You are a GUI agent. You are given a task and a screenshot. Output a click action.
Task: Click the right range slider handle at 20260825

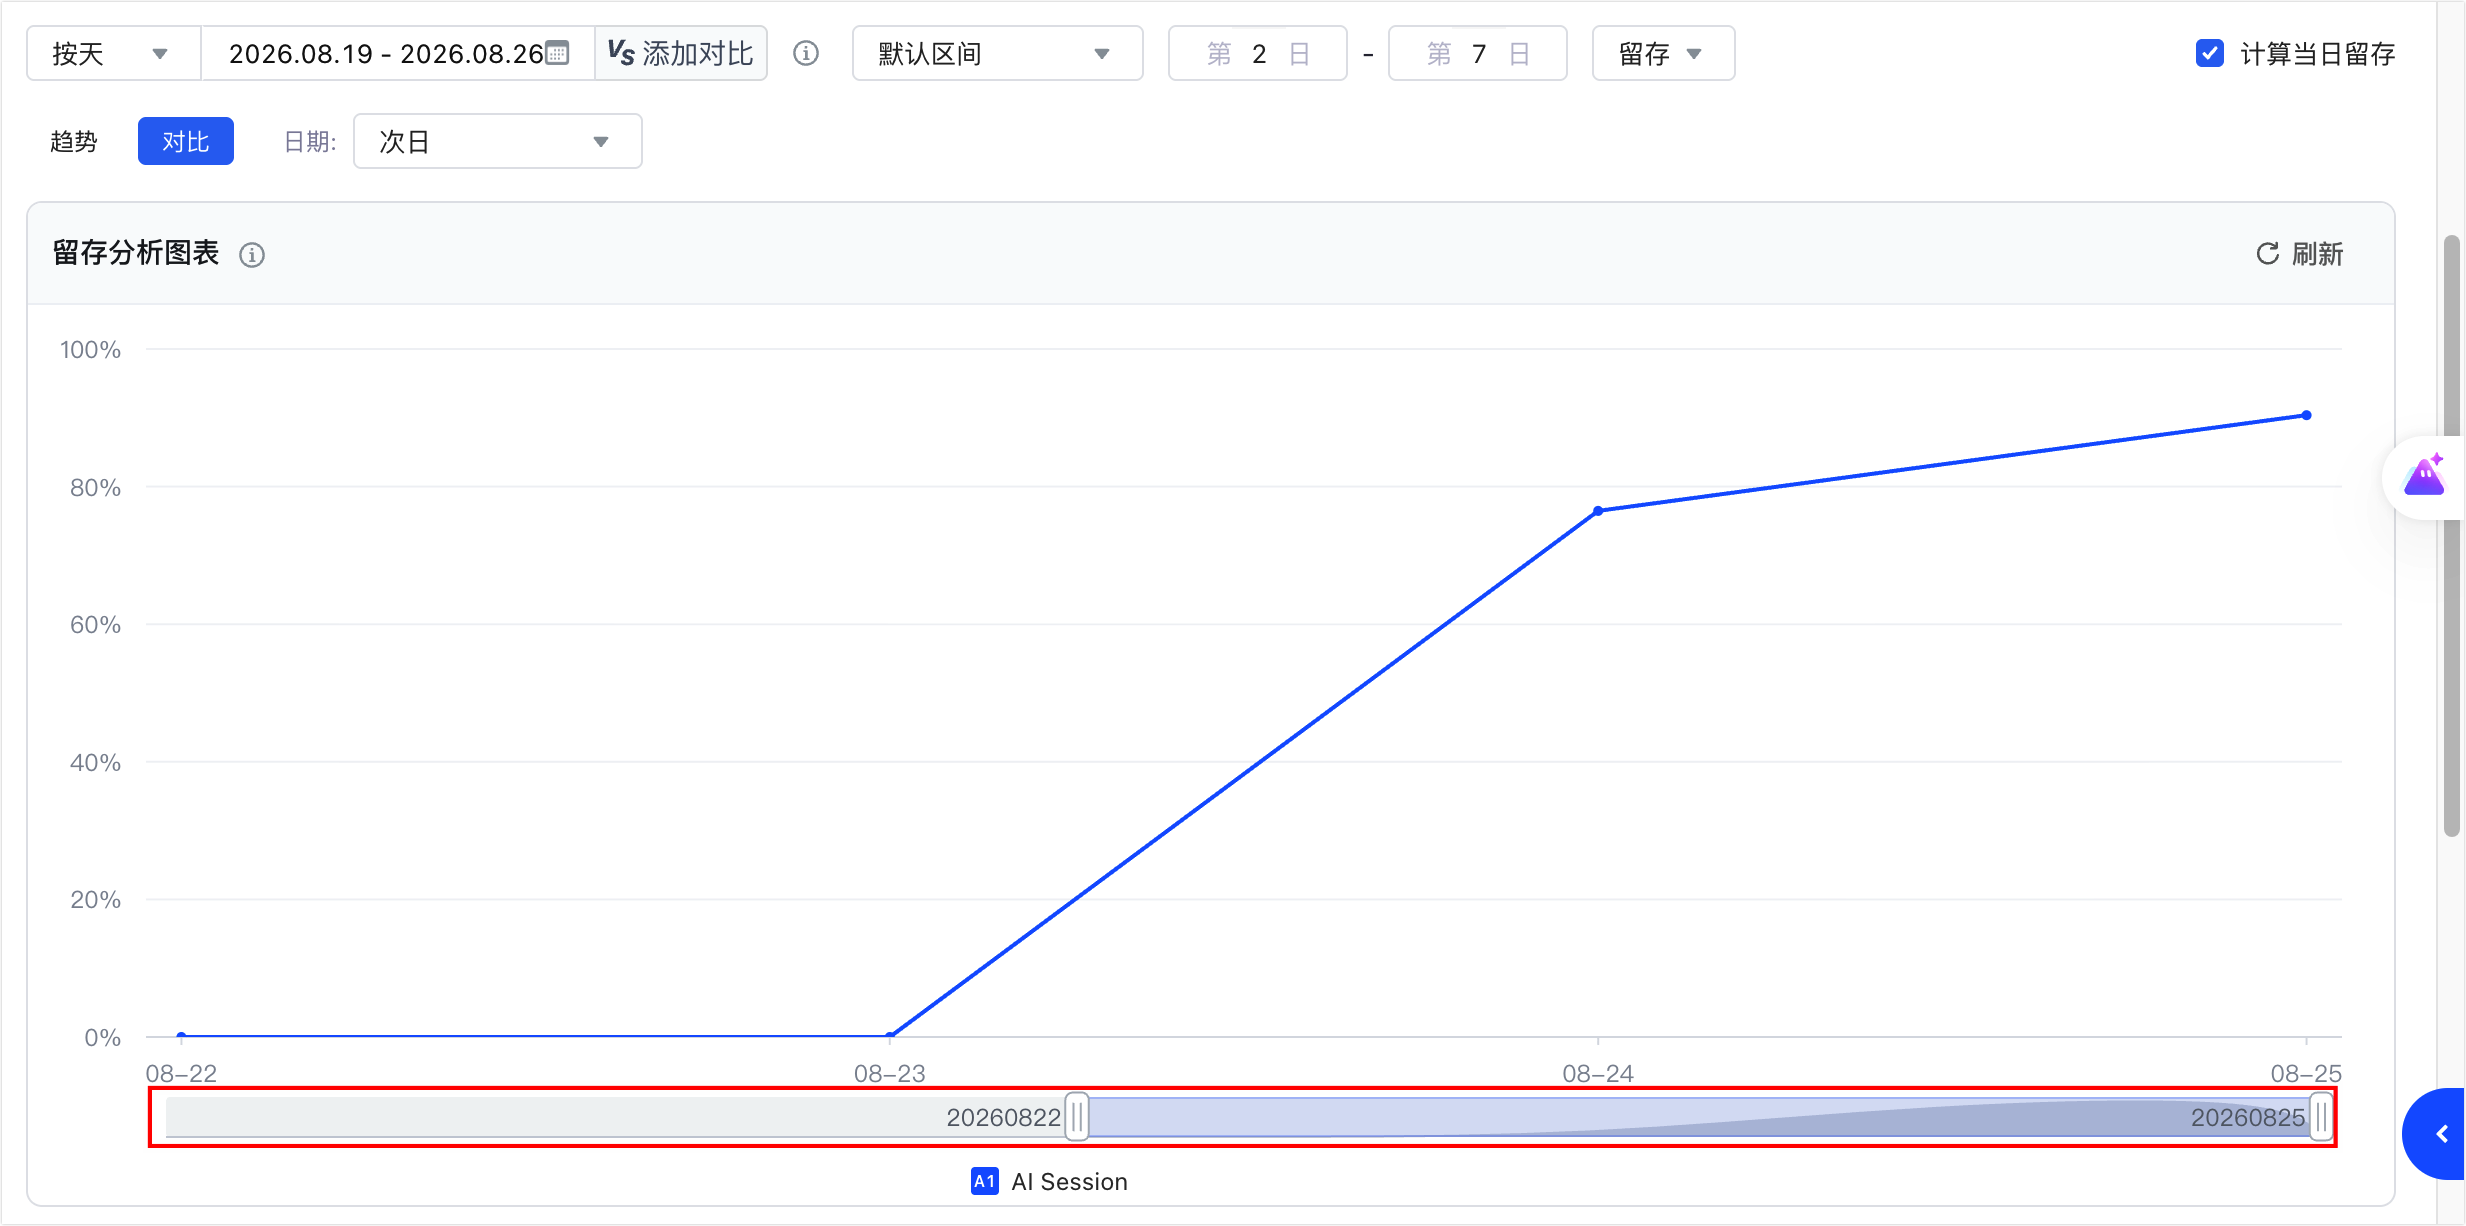coord(2321,1117)
